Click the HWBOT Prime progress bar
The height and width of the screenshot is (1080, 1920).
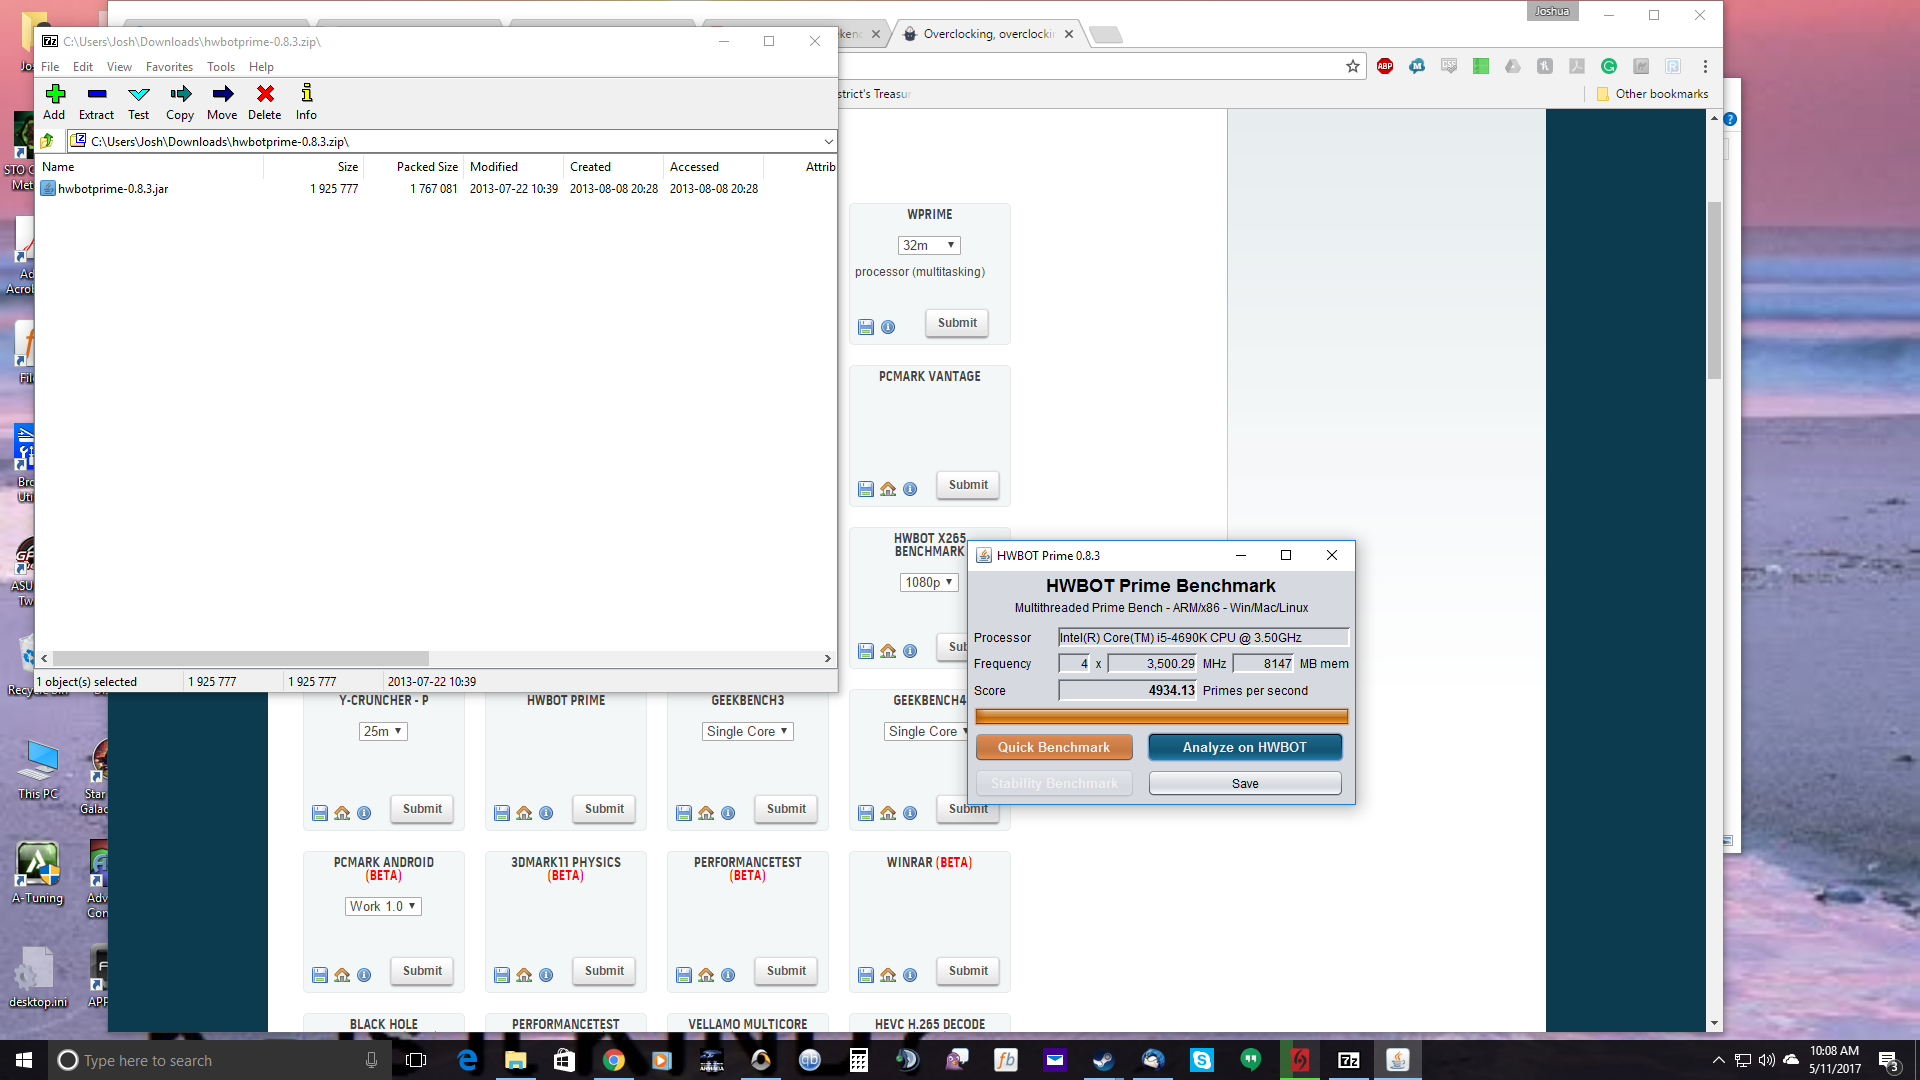pos(1161,716)
